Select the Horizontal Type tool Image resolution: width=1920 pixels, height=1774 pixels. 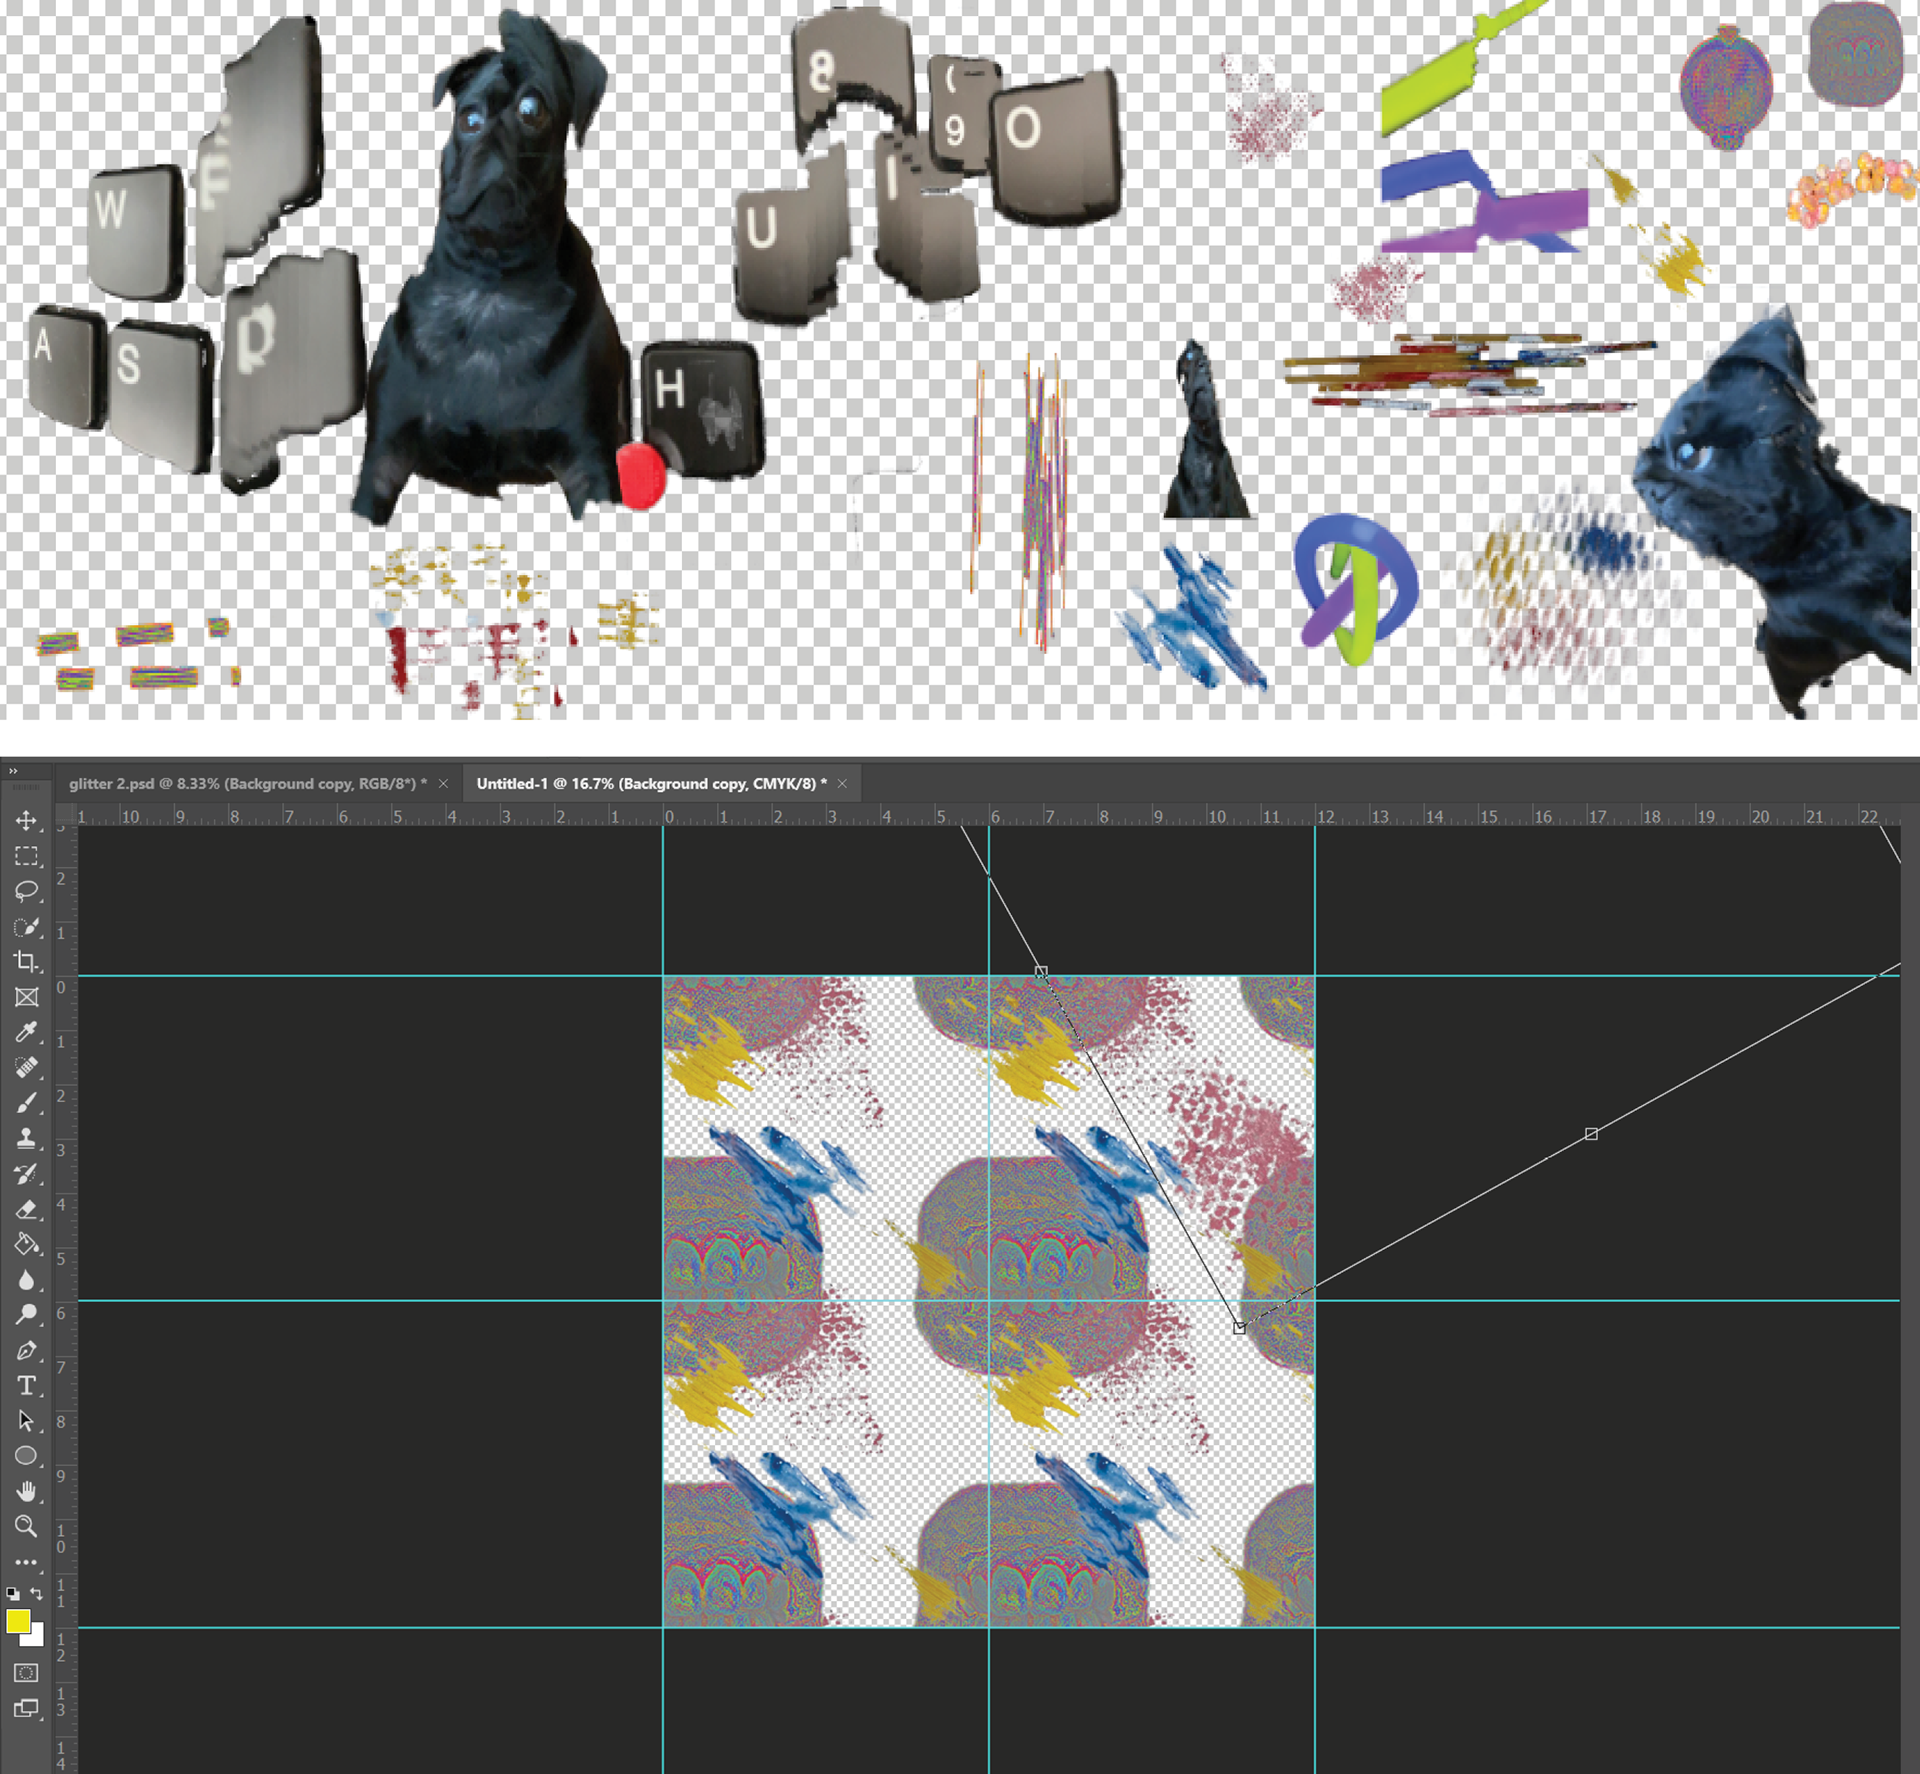click(x=26, y=1385)
